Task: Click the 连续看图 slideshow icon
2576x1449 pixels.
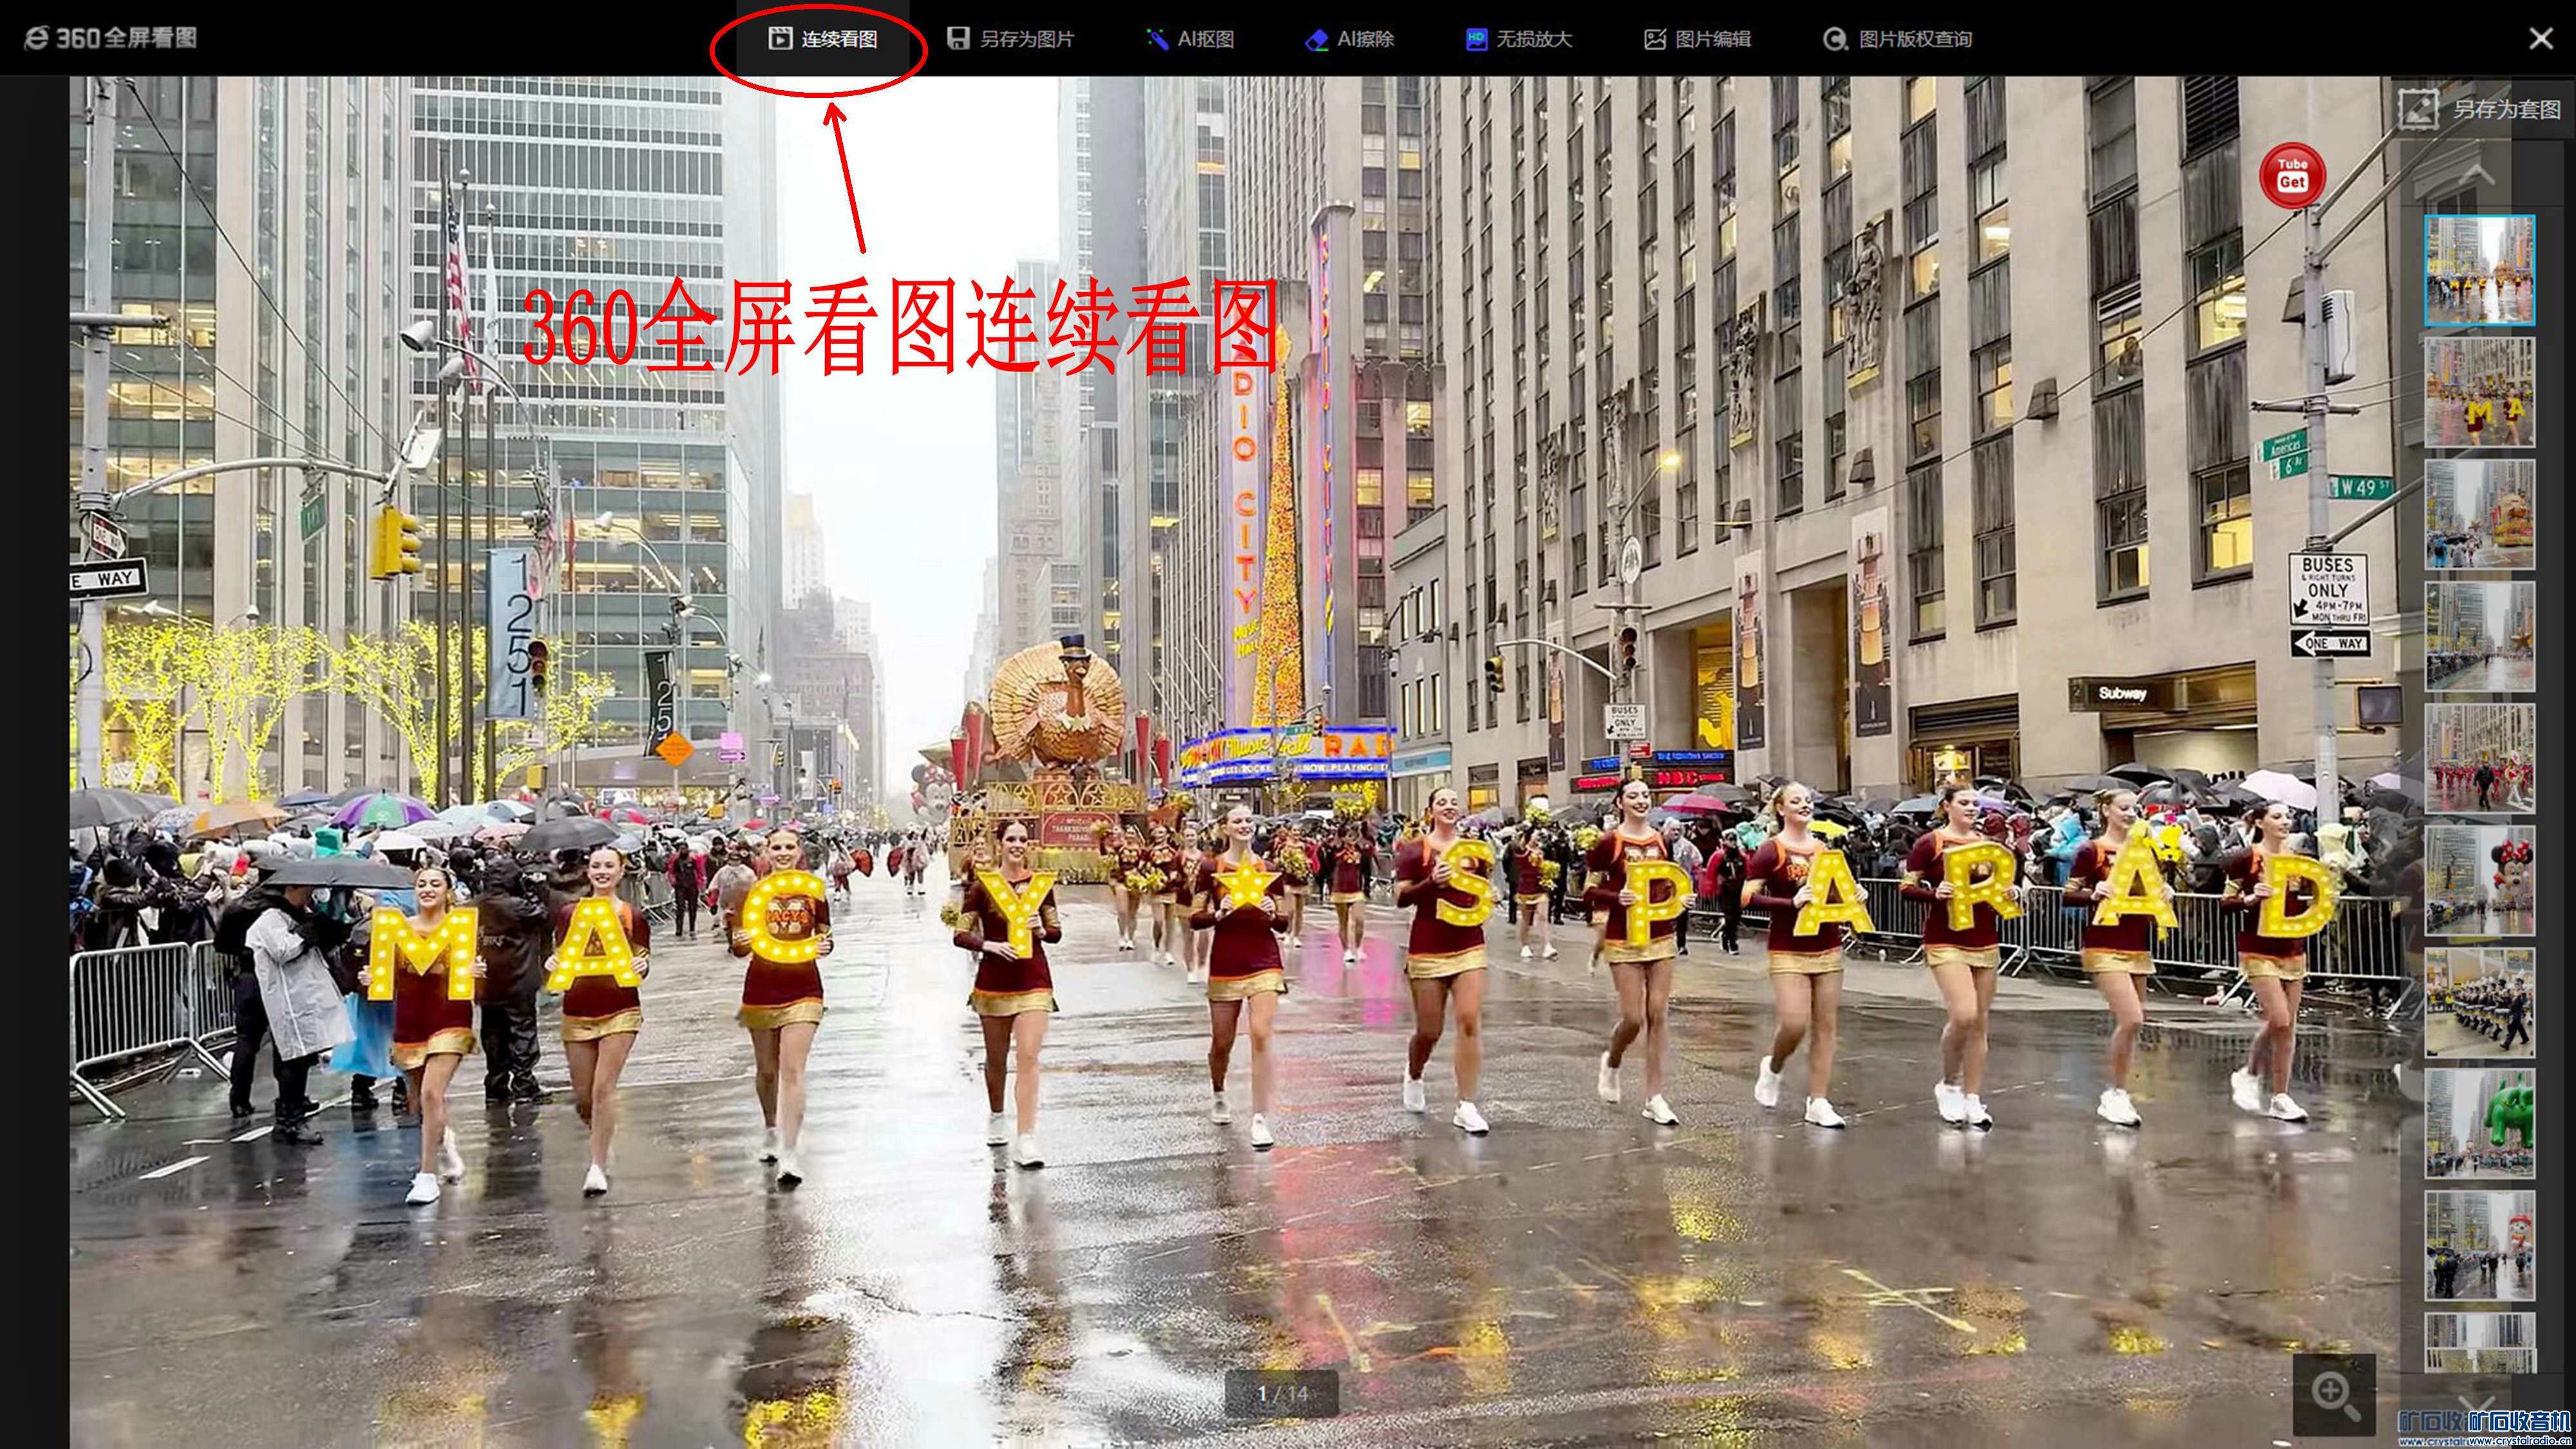Action: point(780,39)
